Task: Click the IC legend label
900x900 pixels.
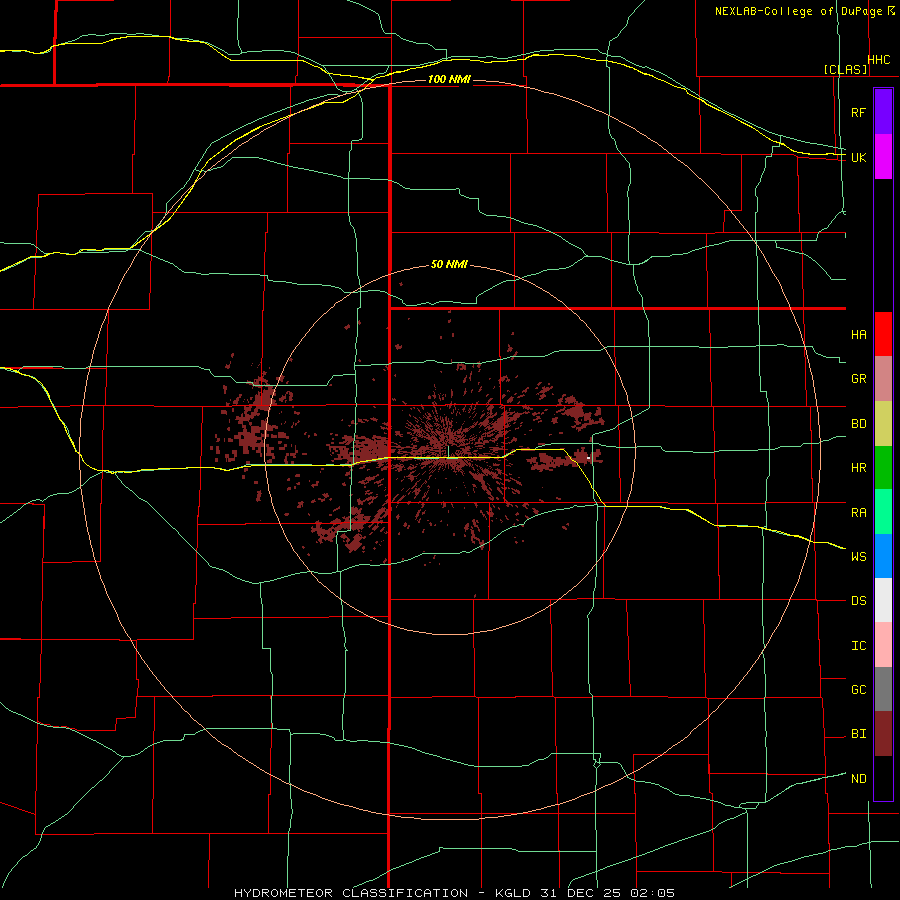Action: (858, 646)
